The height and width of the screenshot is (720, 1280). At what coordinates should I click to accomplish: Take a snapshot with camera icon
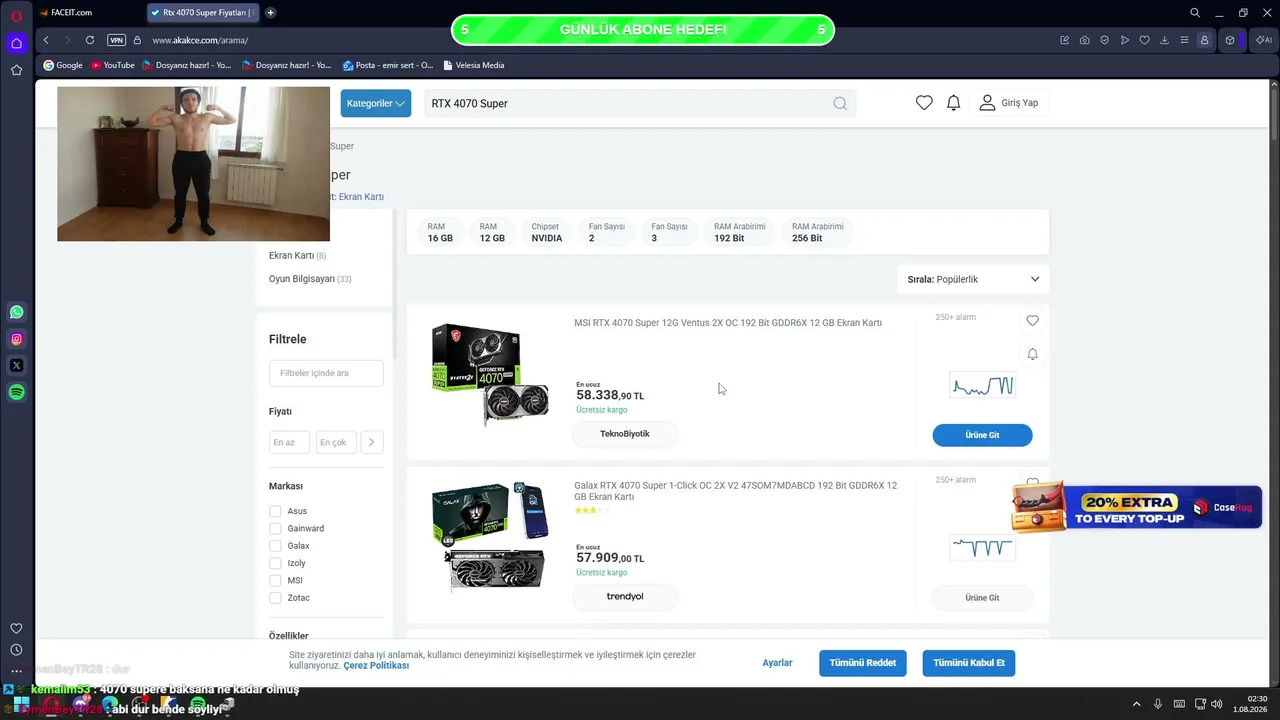1085,40
